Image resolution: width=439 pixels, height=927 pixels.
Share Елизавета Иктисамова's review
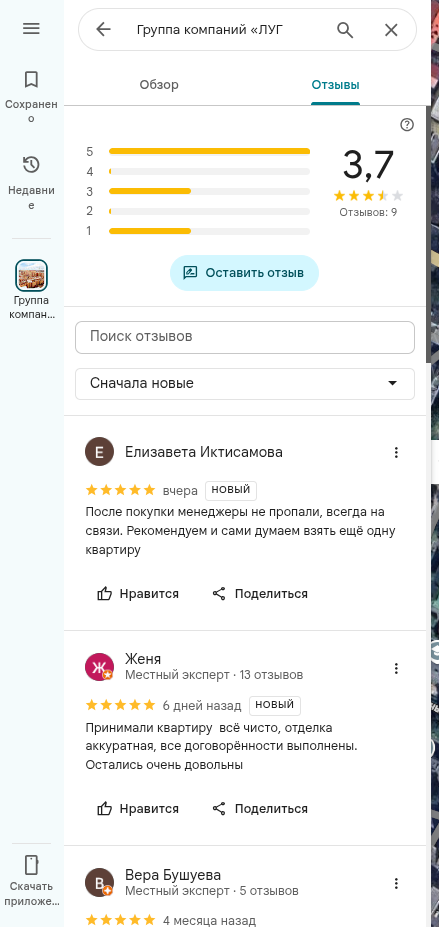pos(260,594)
